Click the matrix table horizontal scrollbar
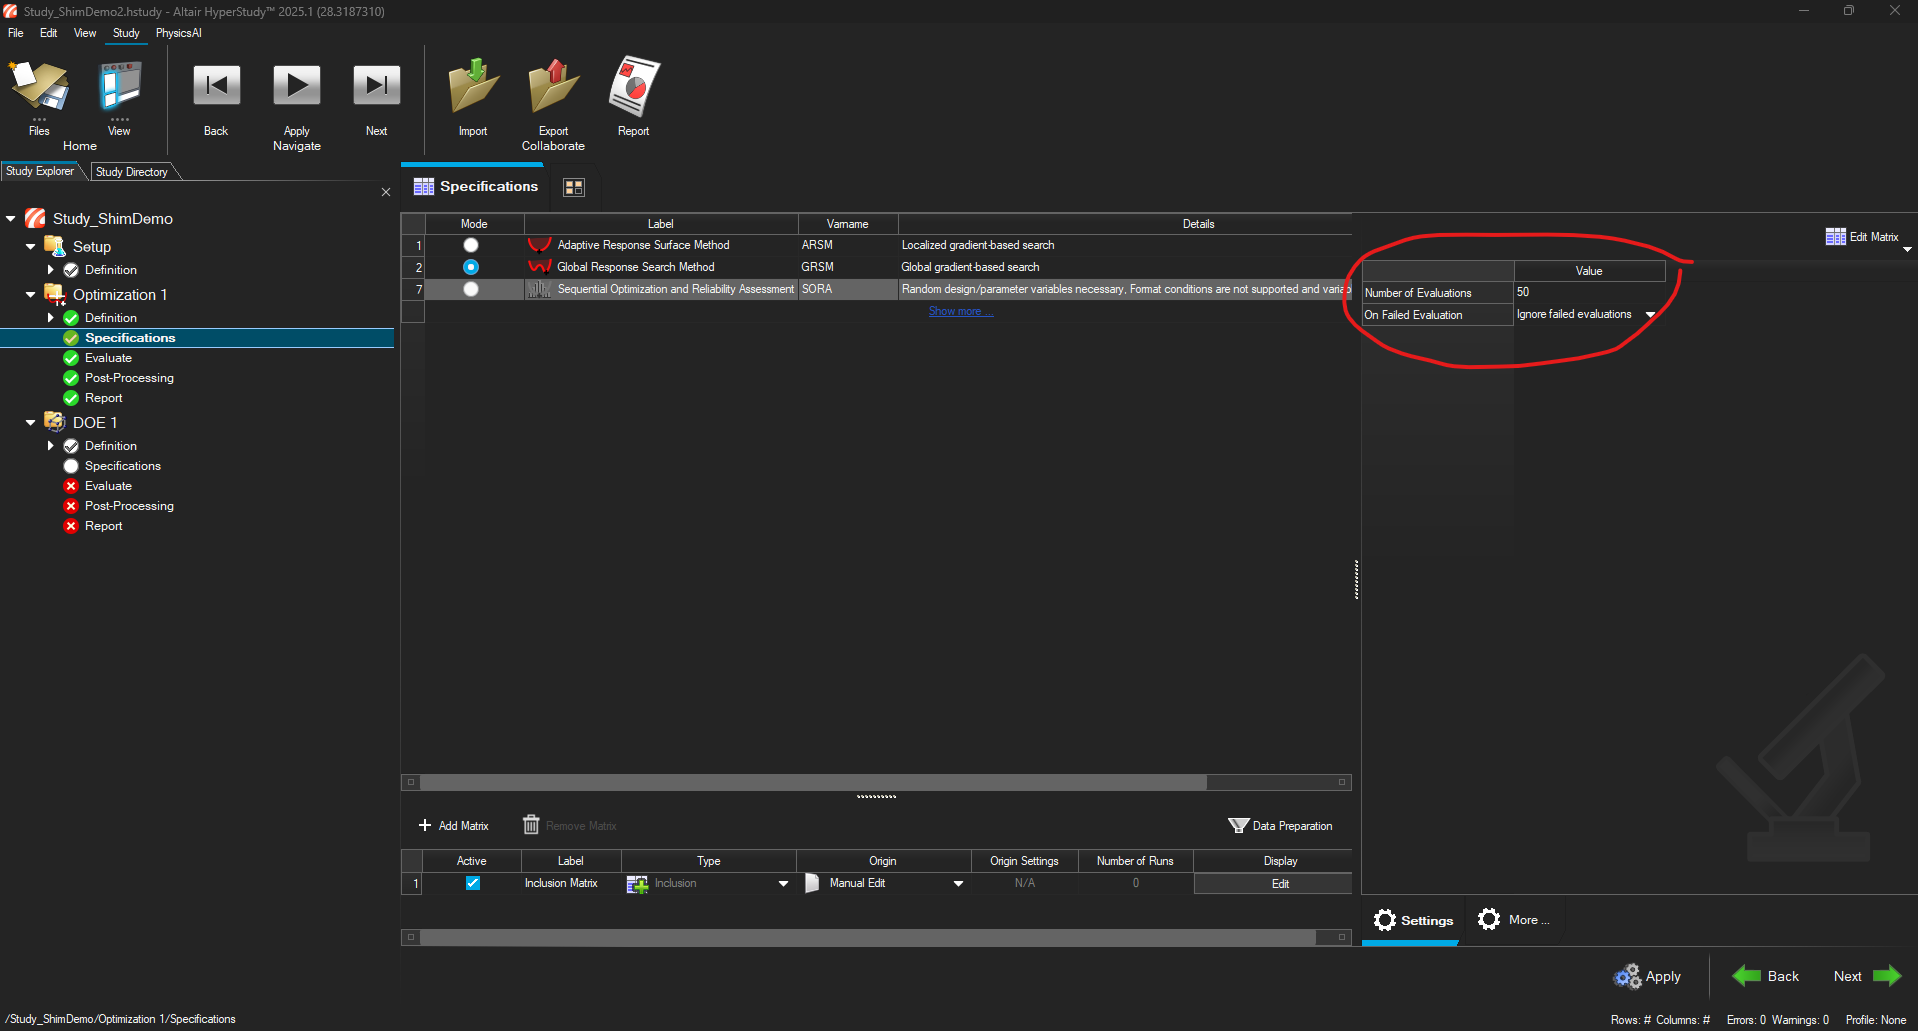This screenshot has width=1918, height=1031. coord(868,937)
